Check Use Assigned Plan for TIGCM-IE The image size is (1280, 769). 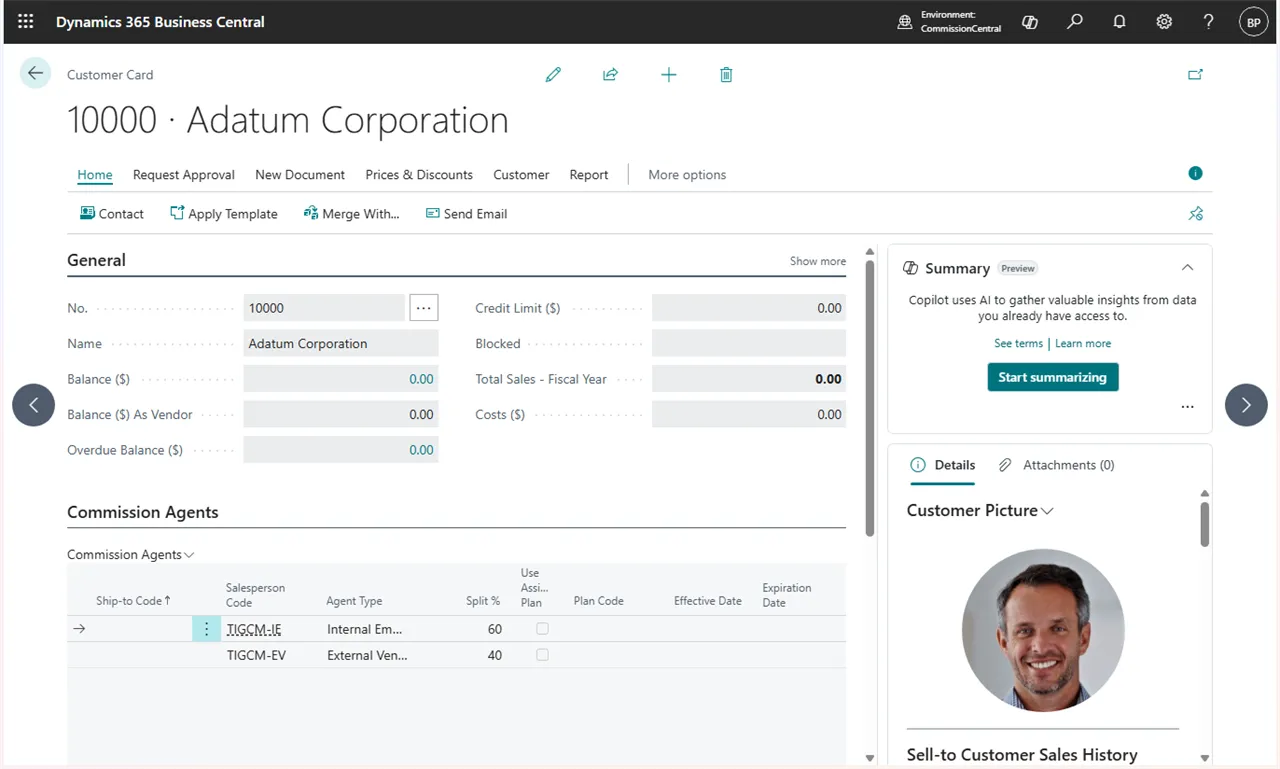(542, 629)
